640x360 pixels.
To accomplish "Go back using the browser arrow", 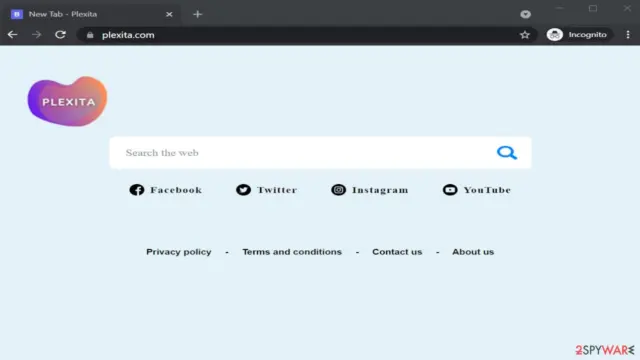I will tap(13, 35).
